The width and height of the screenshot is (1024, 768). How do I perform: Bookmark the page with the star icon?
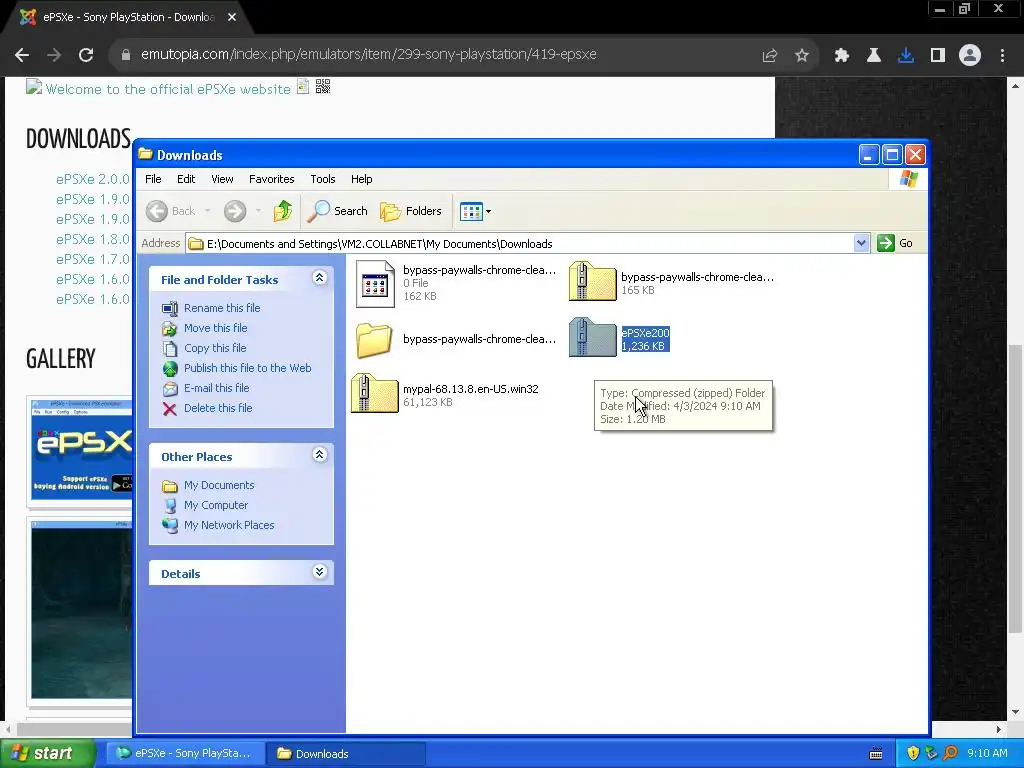coord(802,56)
